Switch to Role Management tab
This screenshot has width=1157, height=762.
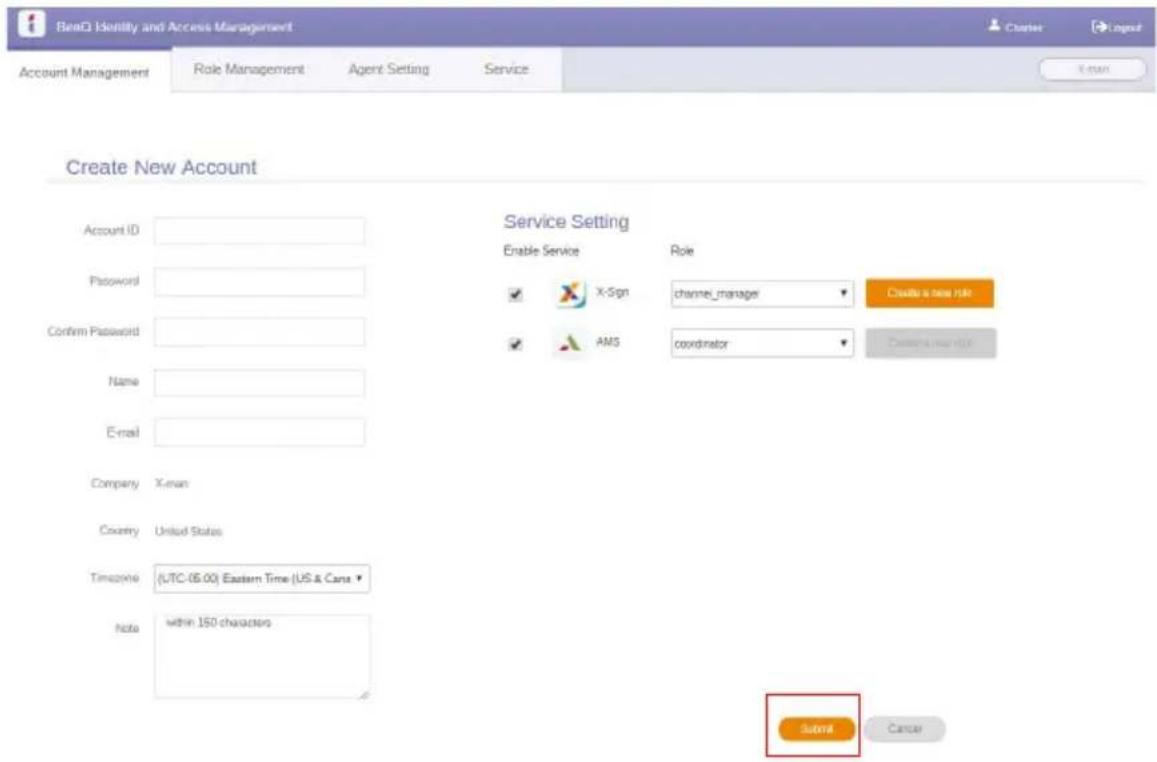pyautogui.click(x=249, y=69)
